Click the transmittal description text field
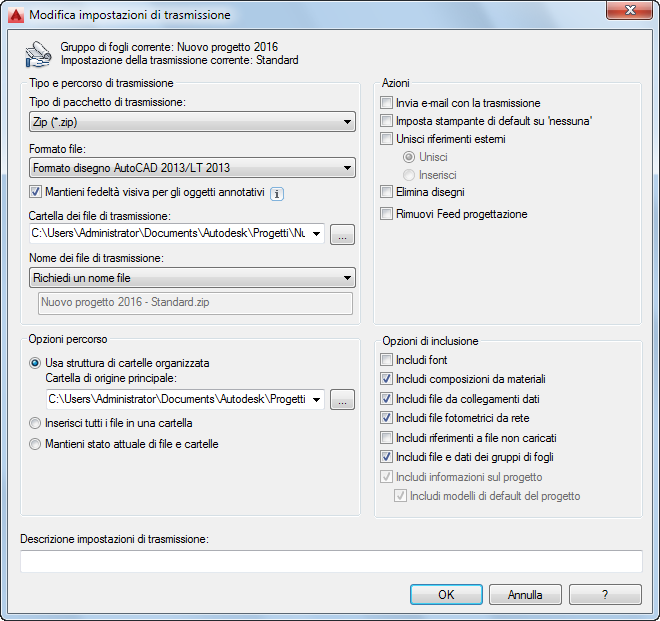The image size is (660, 621). [330, 561]
